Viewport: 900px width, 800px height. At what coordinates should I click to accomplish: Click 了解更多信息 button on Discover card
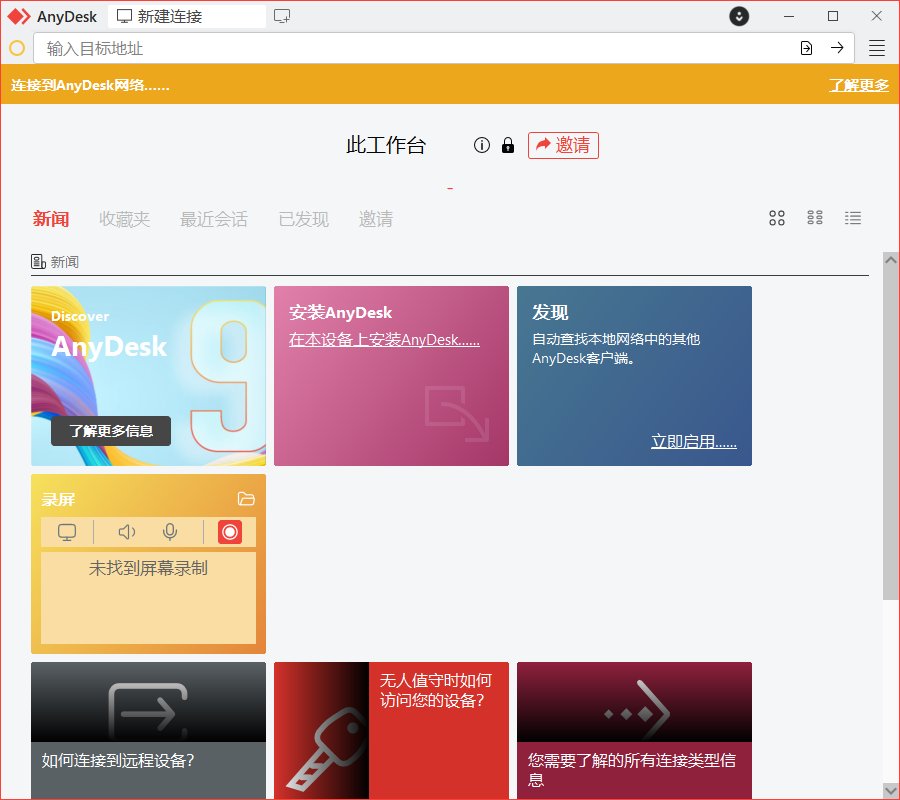[111, 431]
